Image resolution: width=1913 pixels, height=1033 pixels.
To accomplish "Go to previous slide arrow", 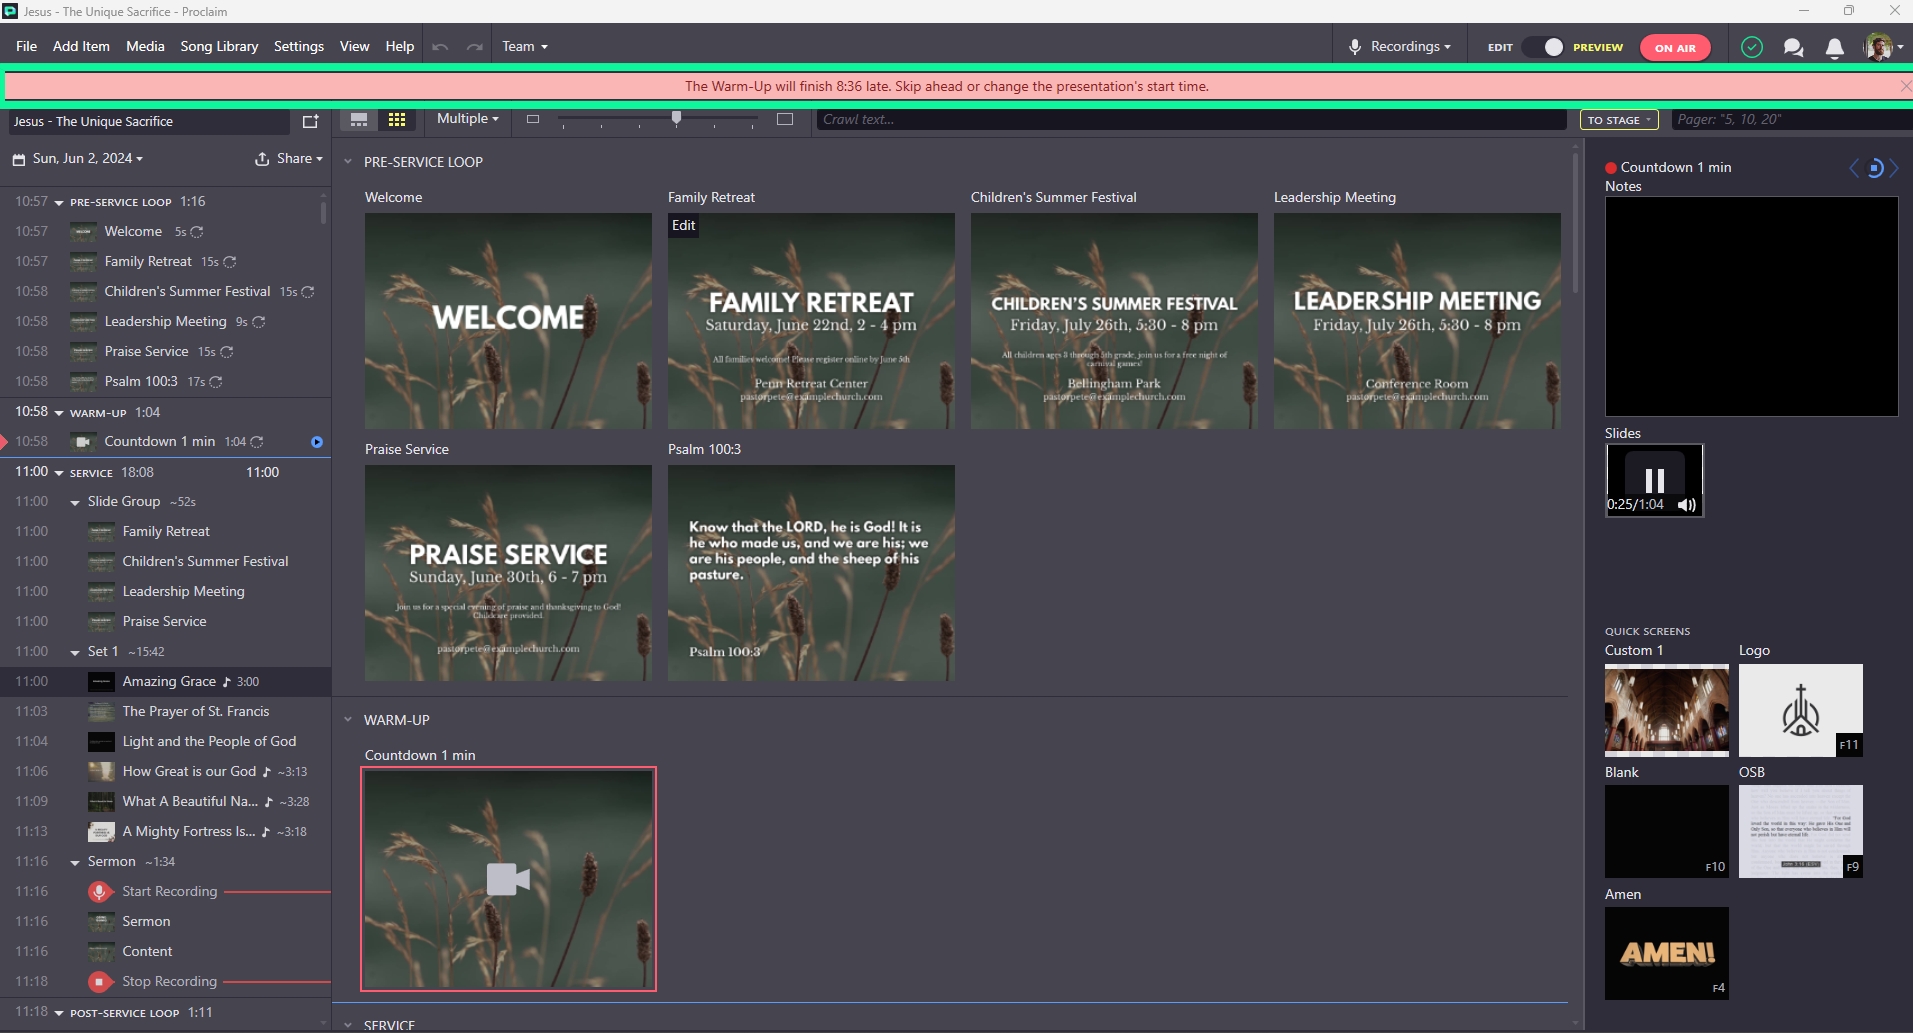I will pyautogui.click(x=1854, y=168).
